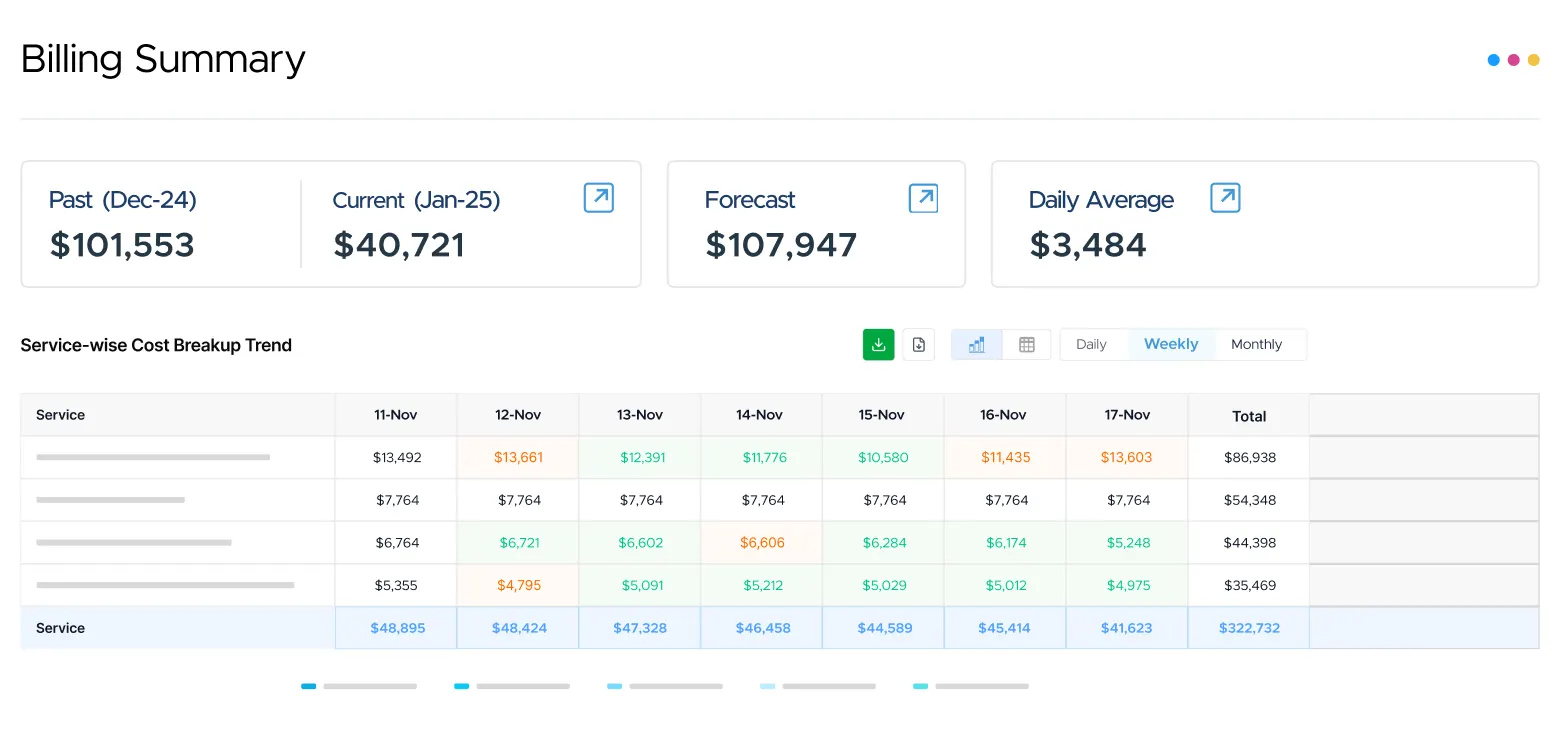This screenshot has height=738, width=1560.
Task: Toggle the first chart legend entry
Action: (x=359, y=686)
